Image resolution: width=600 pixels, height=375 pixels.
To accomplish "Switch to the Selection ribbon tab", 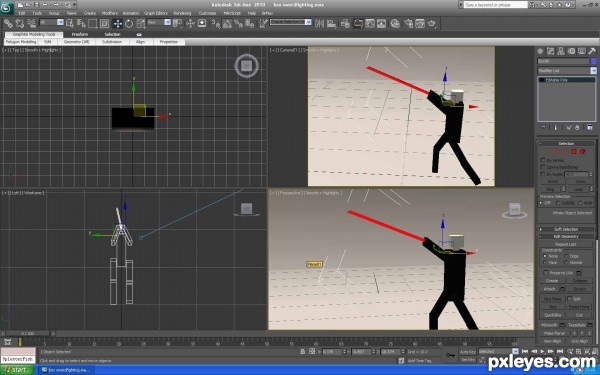I will tap(112, 34).
